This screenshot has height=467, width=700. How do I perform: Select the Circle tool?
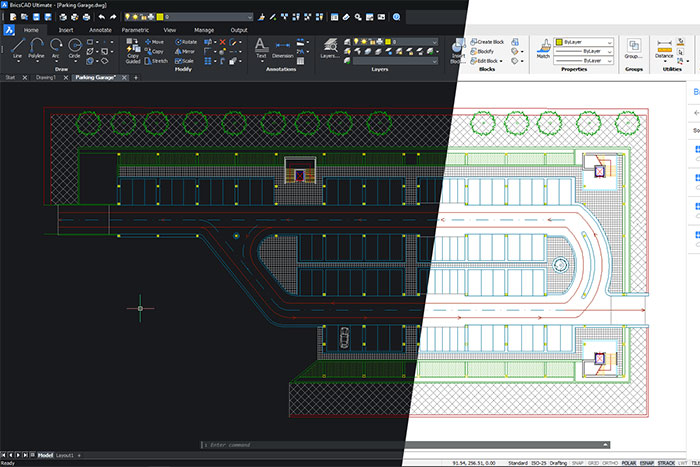75,48
